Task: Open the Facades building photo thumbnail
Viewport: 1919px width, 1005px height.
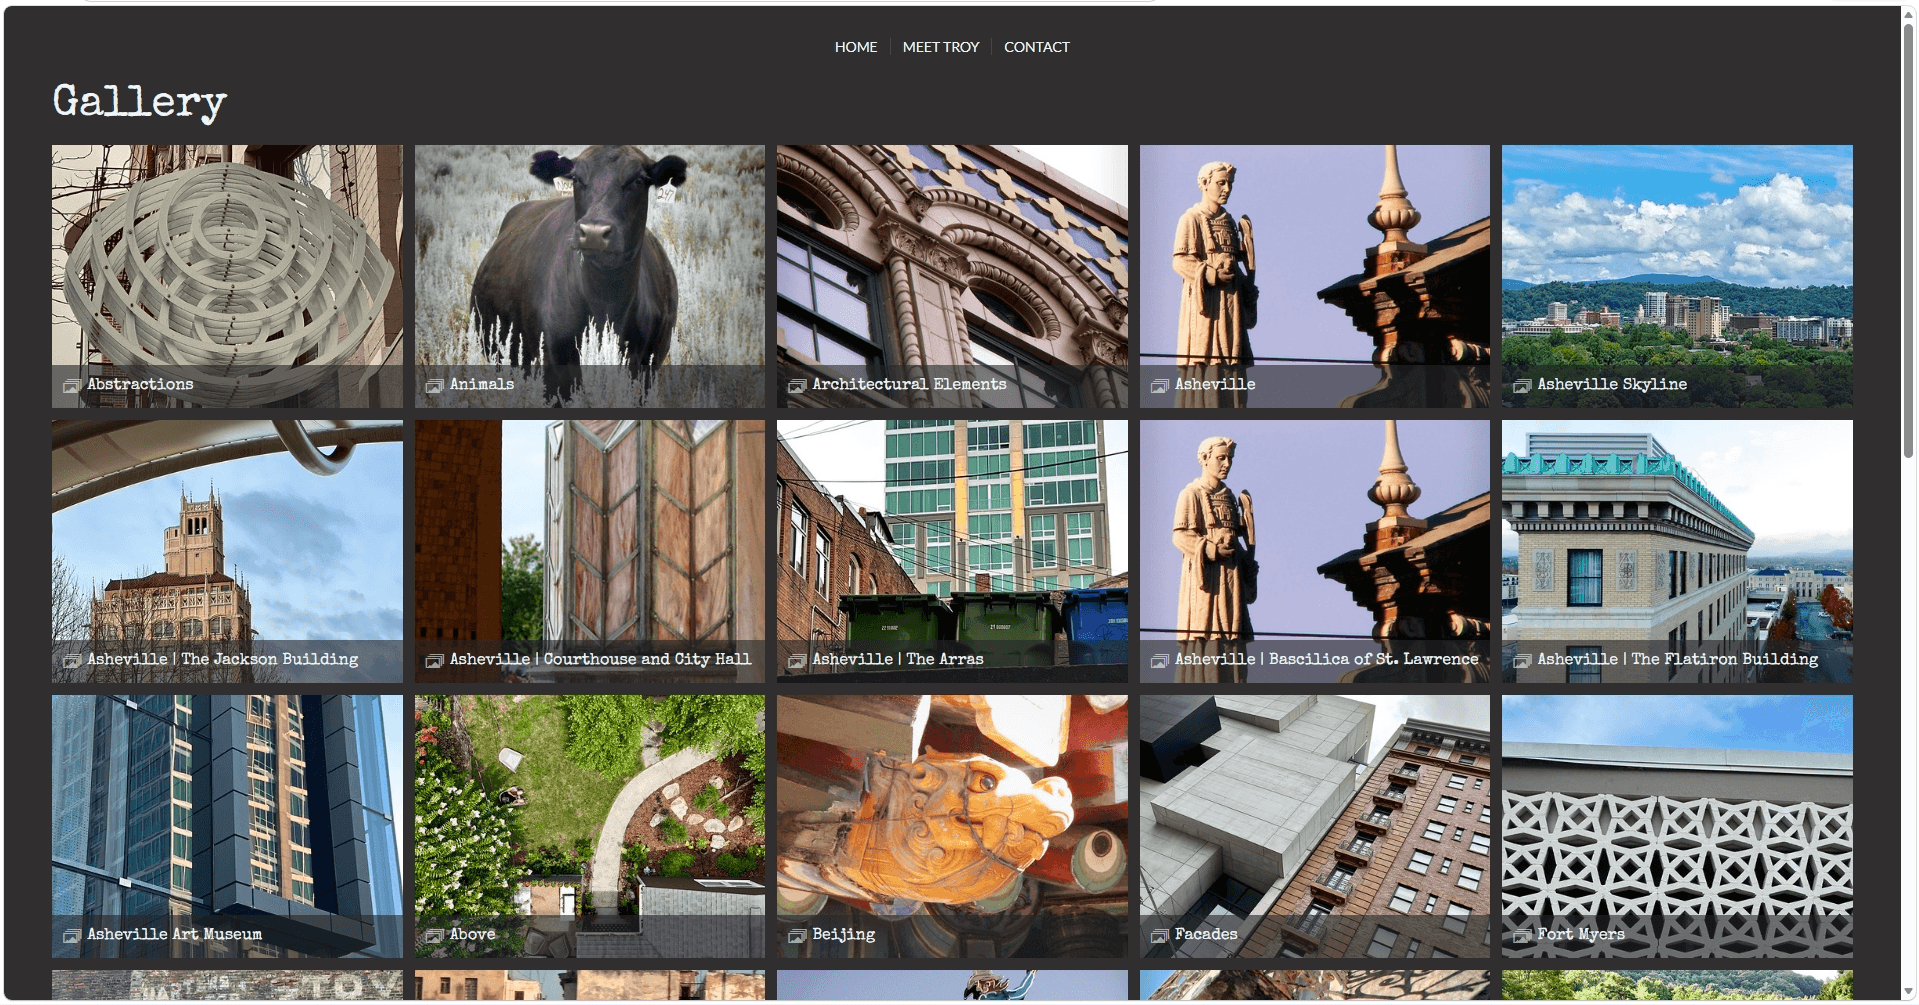Action: tap(1315, 826)
